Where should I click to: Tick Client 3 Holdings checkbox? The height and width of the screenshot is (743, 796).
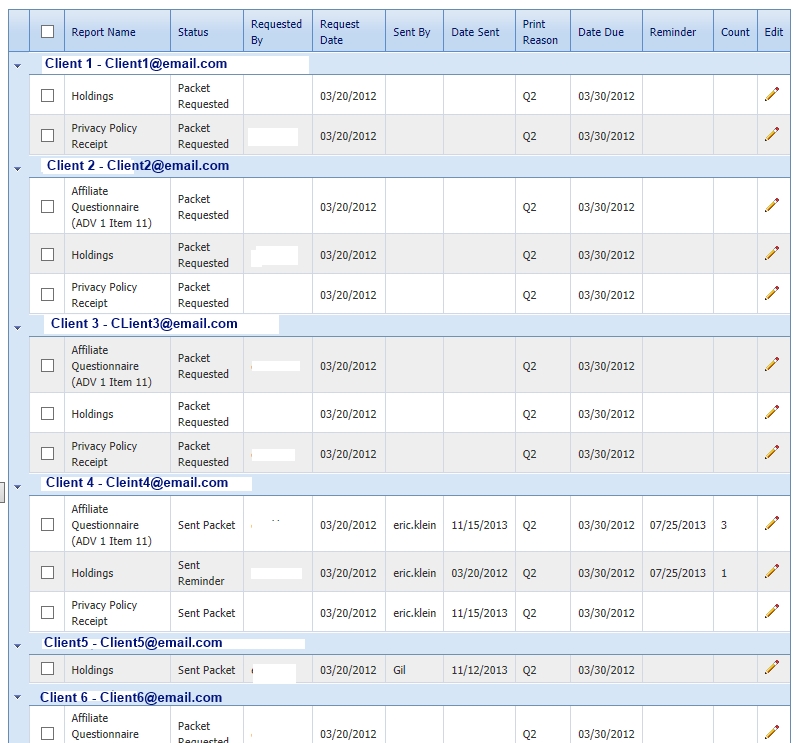47,413
